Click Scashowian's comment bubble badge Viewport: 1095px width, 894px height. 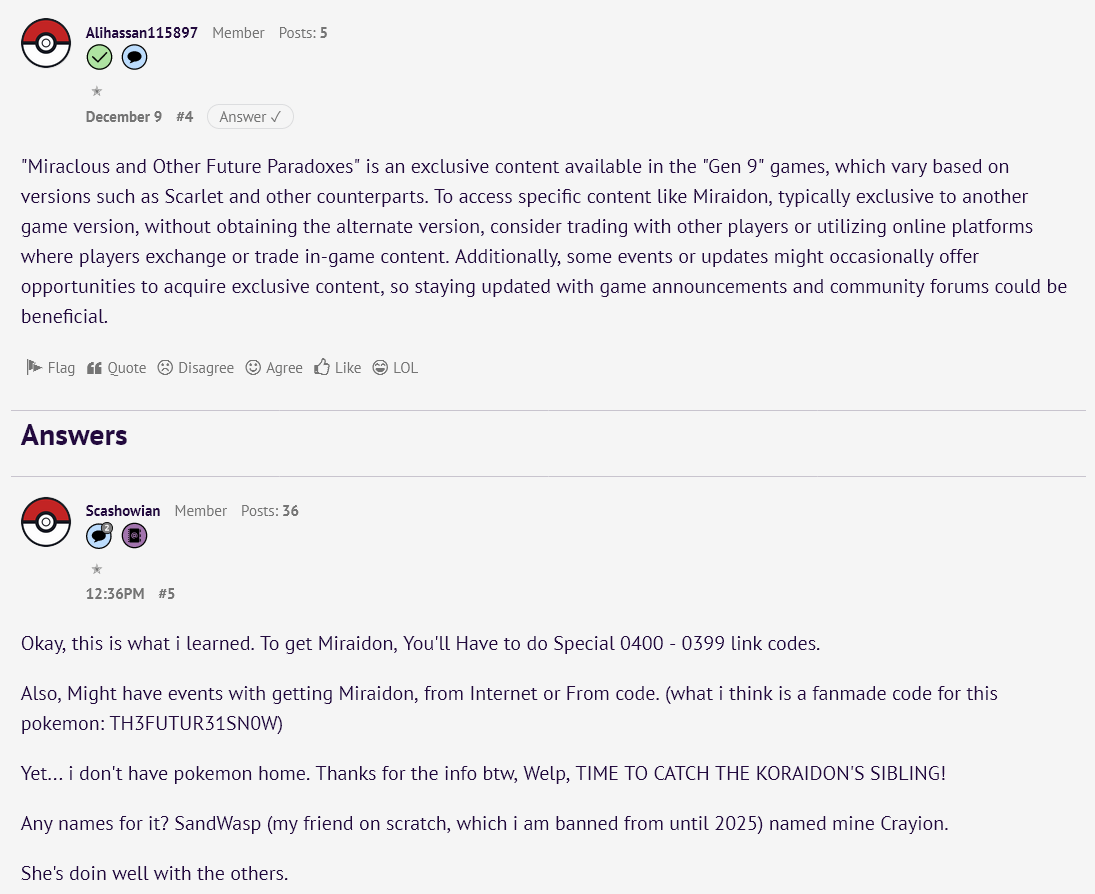coord(99,536)
